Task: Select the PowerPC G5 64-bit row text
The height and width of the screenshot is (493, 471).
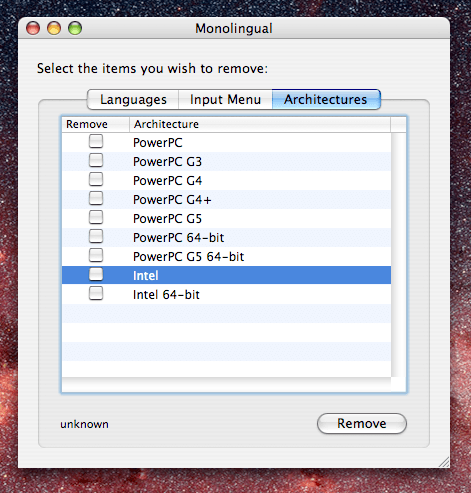Action: [188, 257]
